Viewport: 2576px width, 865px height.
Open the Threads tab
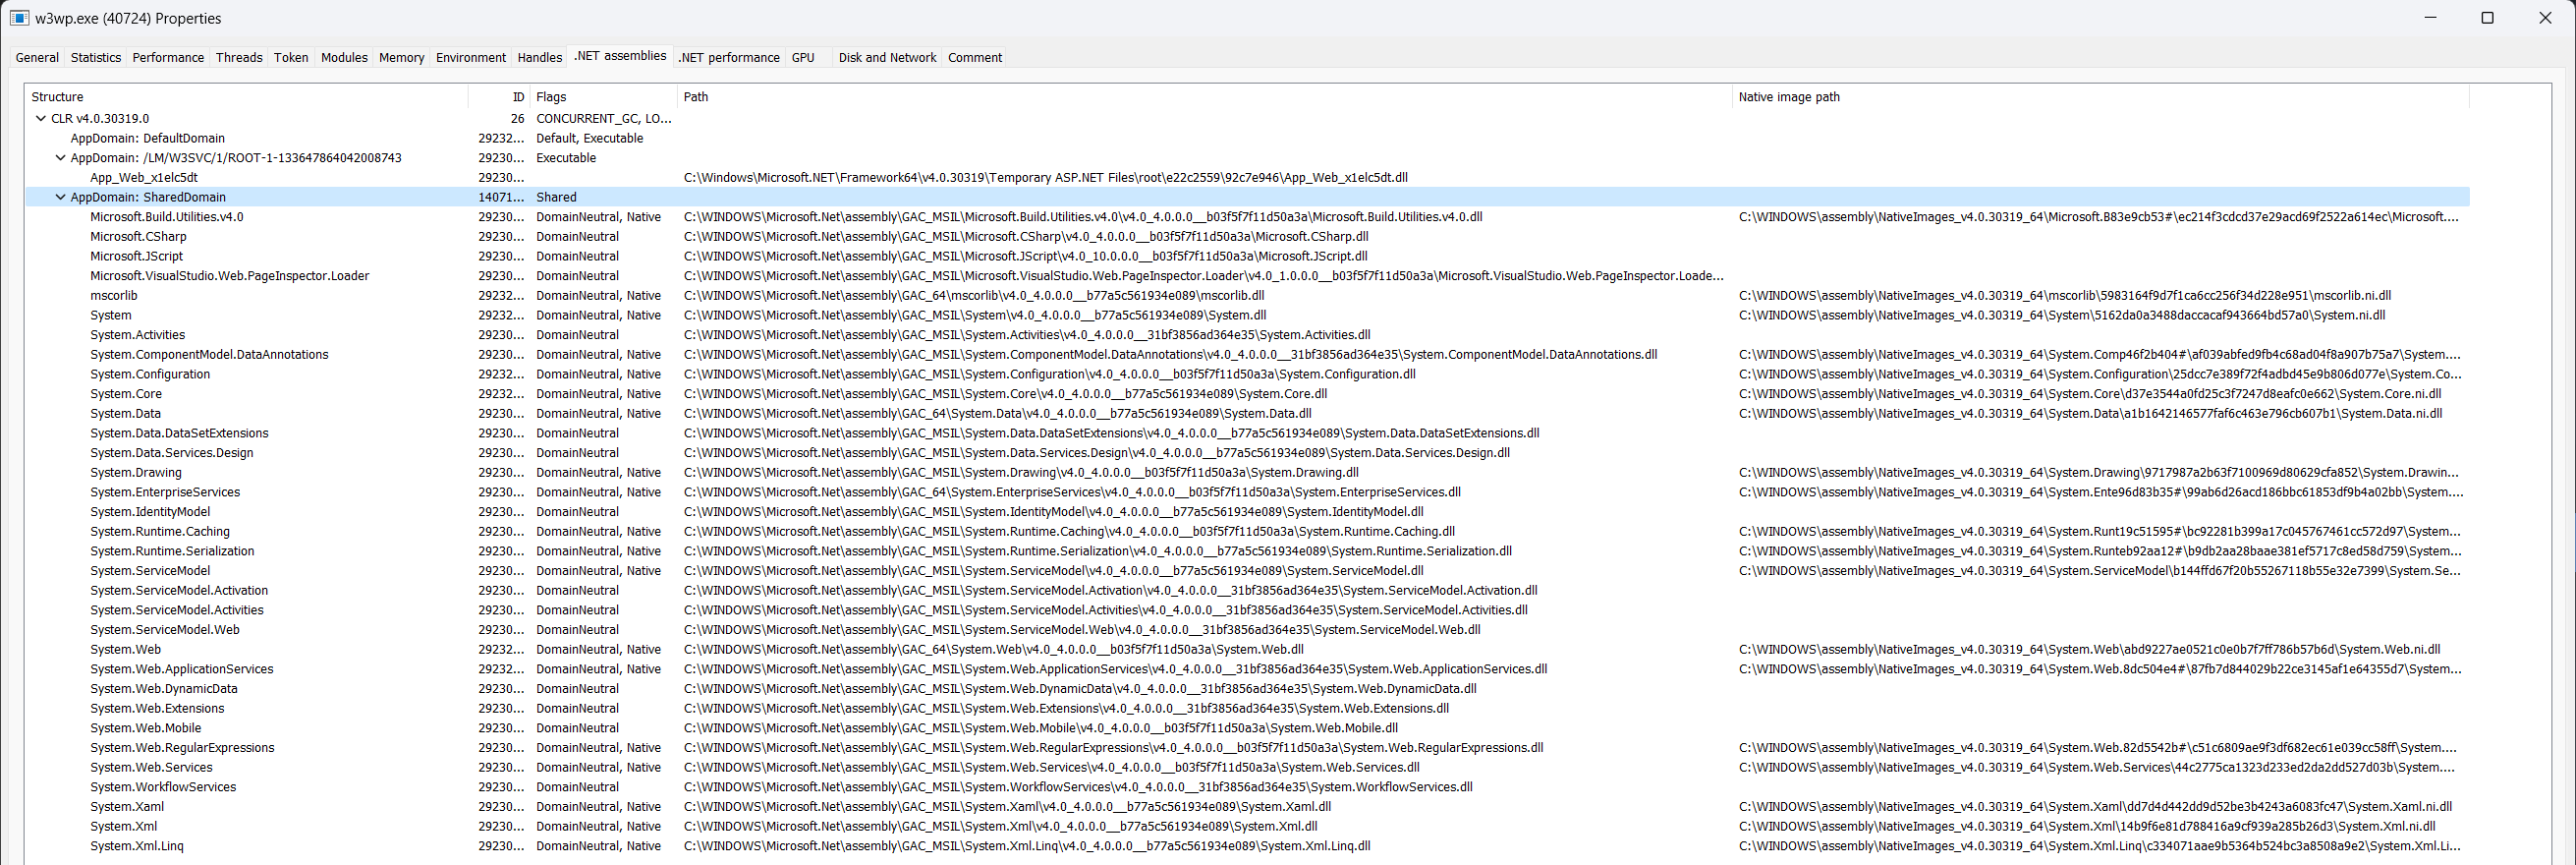(239, 57)
